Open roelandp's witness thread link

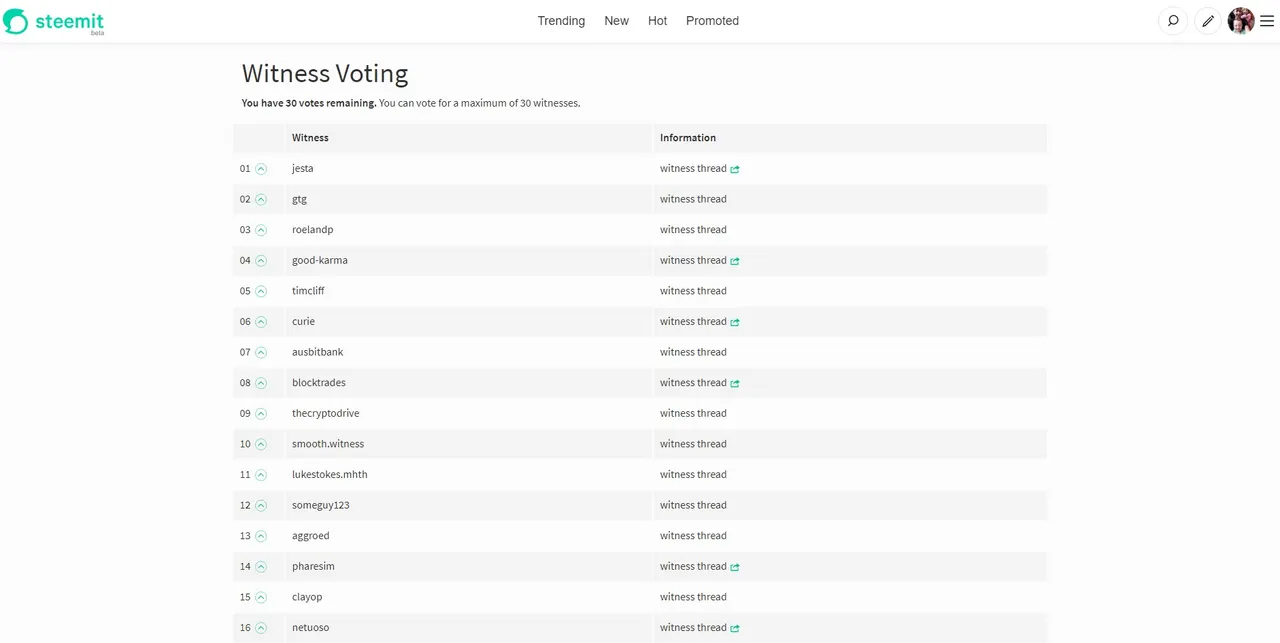pos(693,230)
